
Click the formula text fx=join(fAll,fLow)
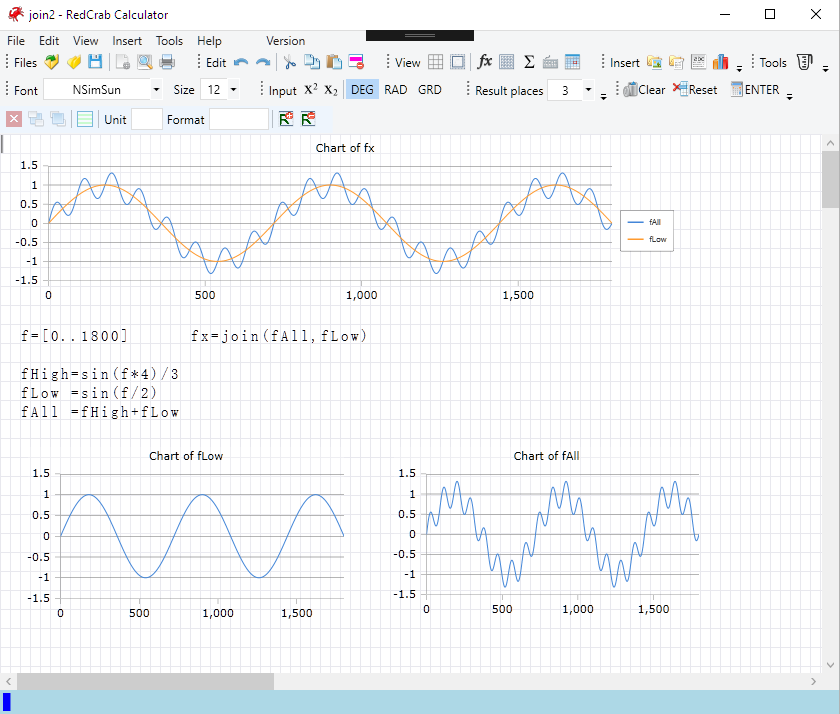click(279, 336)
